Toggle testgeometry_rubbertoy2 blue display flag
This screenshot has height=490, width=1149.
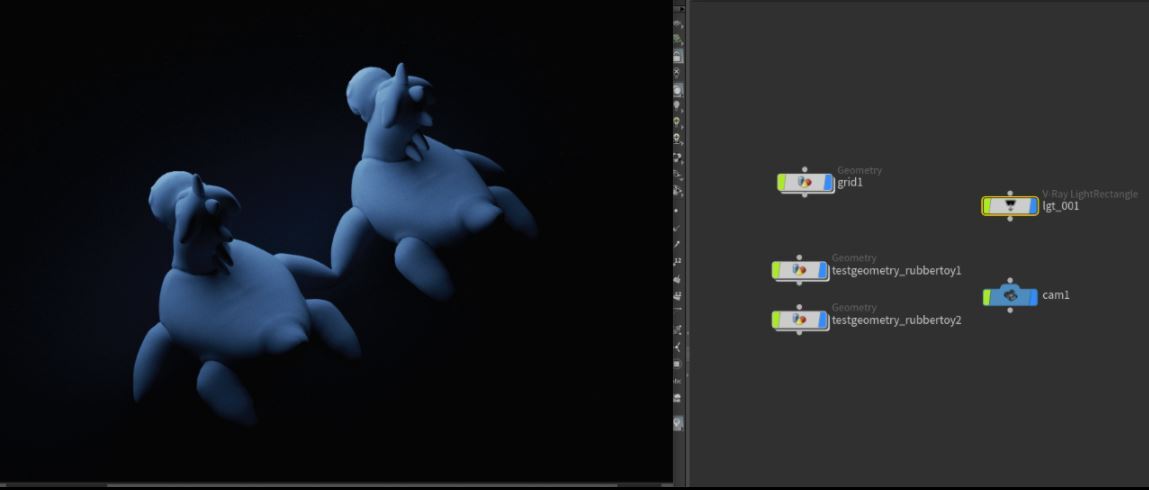[822, 320]
